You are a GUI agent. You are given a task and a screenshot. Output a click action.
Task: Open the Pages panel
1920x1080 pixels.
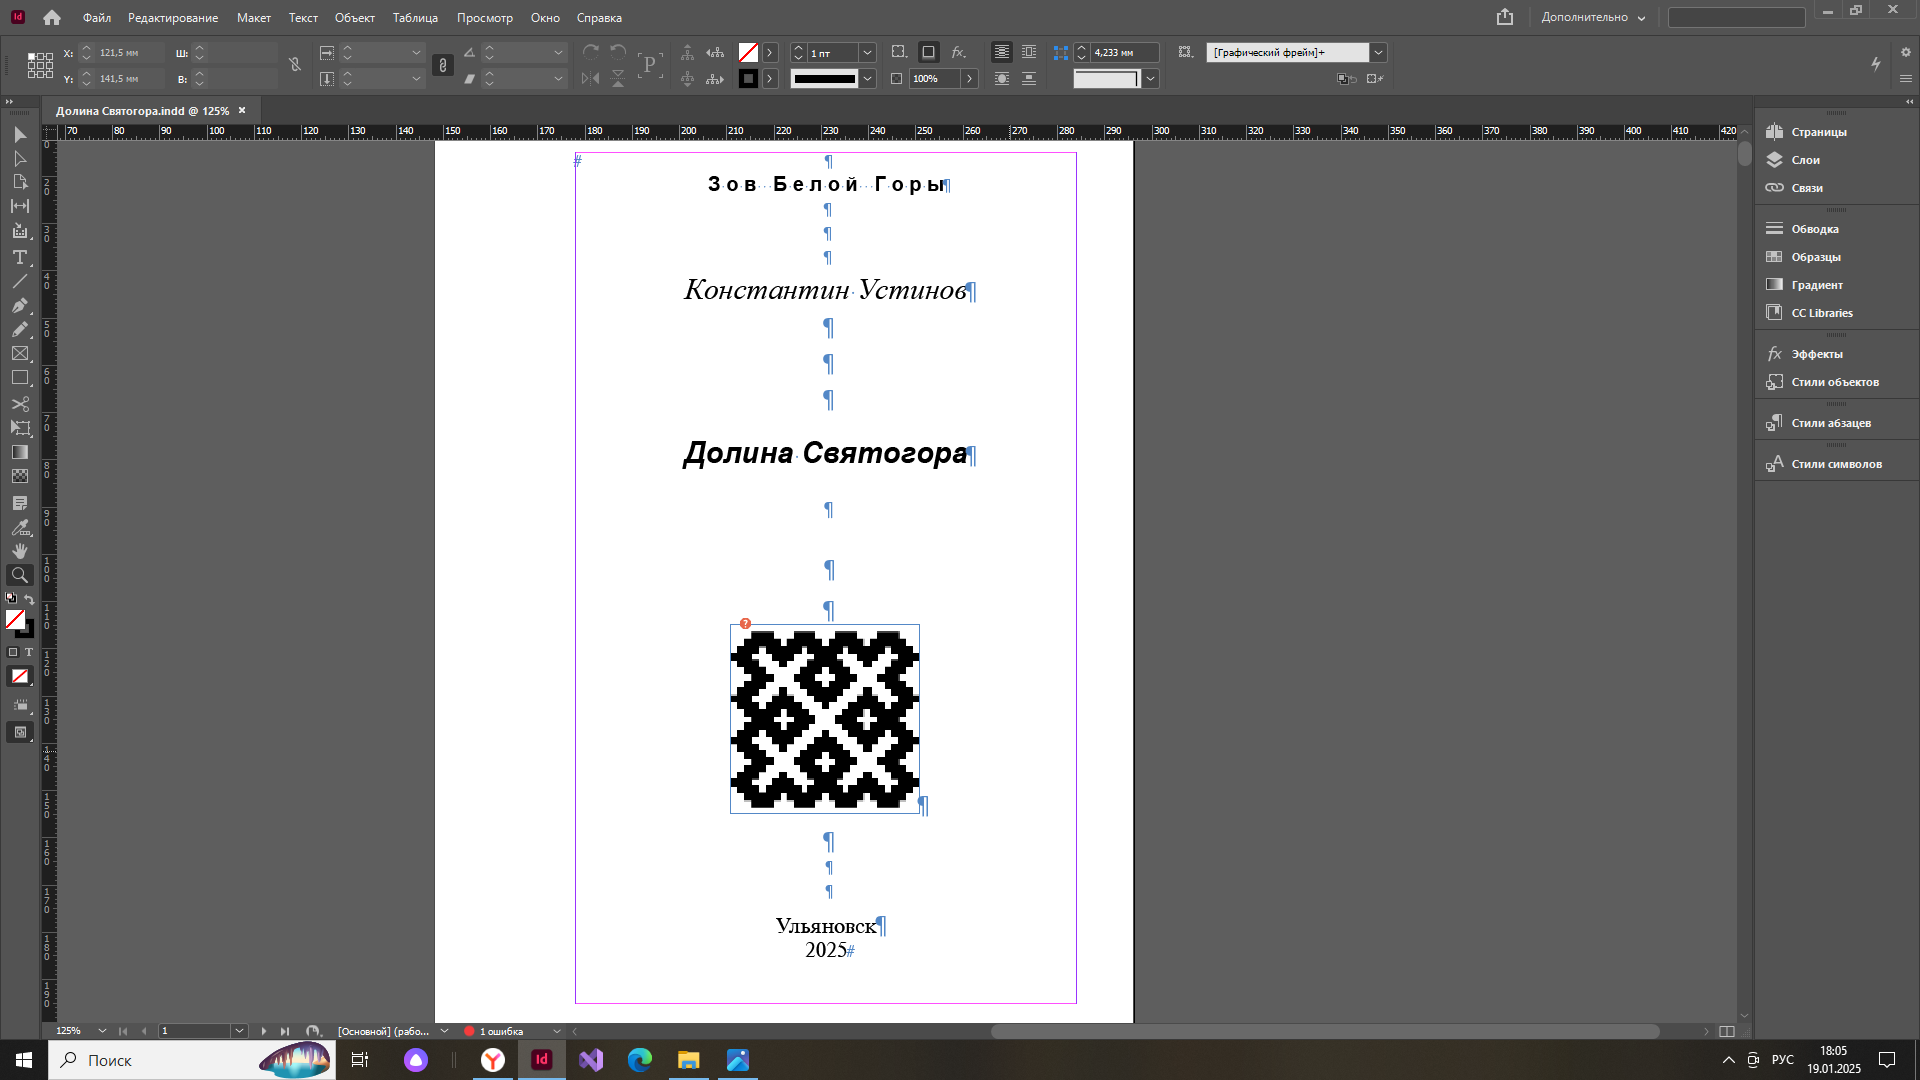1818,132
